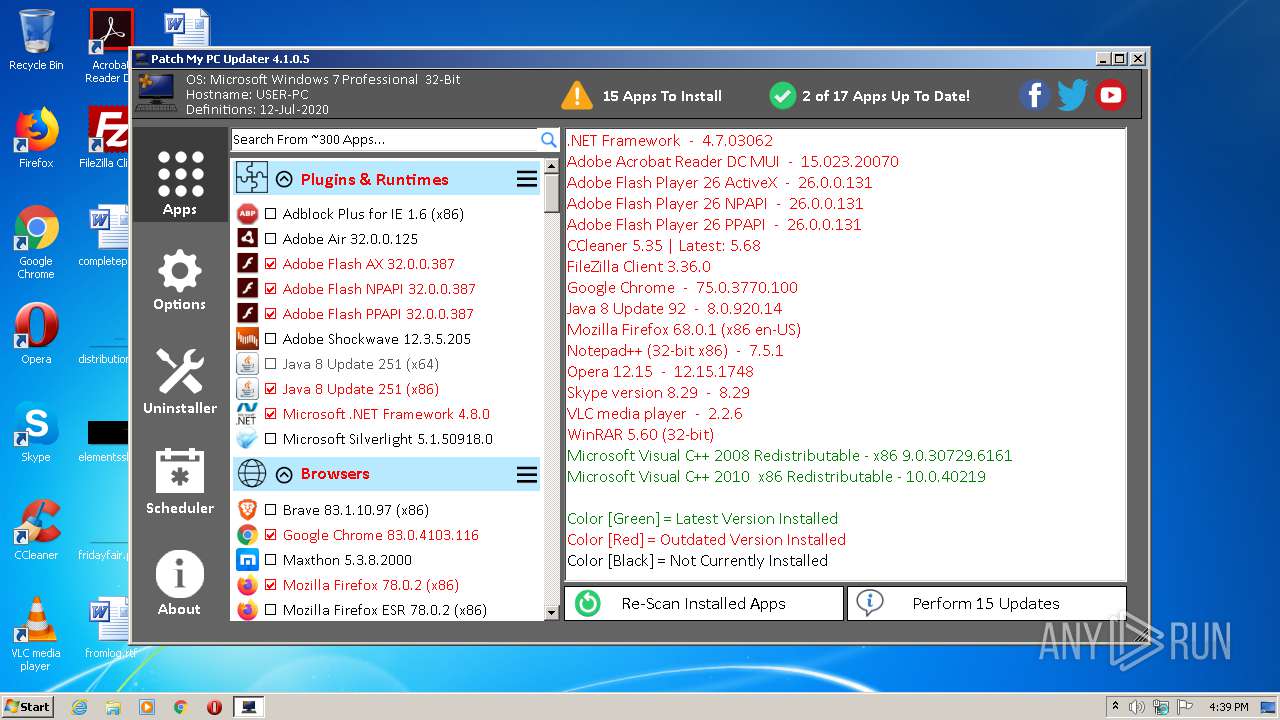Check Adobe Shockwave 12.3.5.205
Screen dimensions: 1280x720
271,339
